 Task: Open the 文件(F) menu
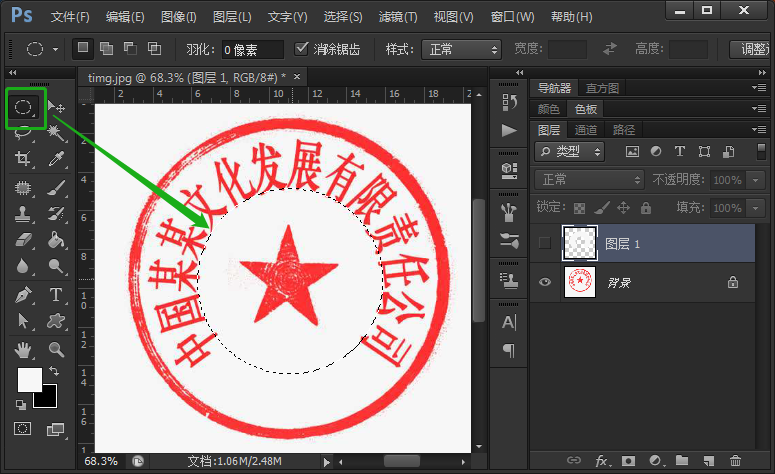(70, 17)
